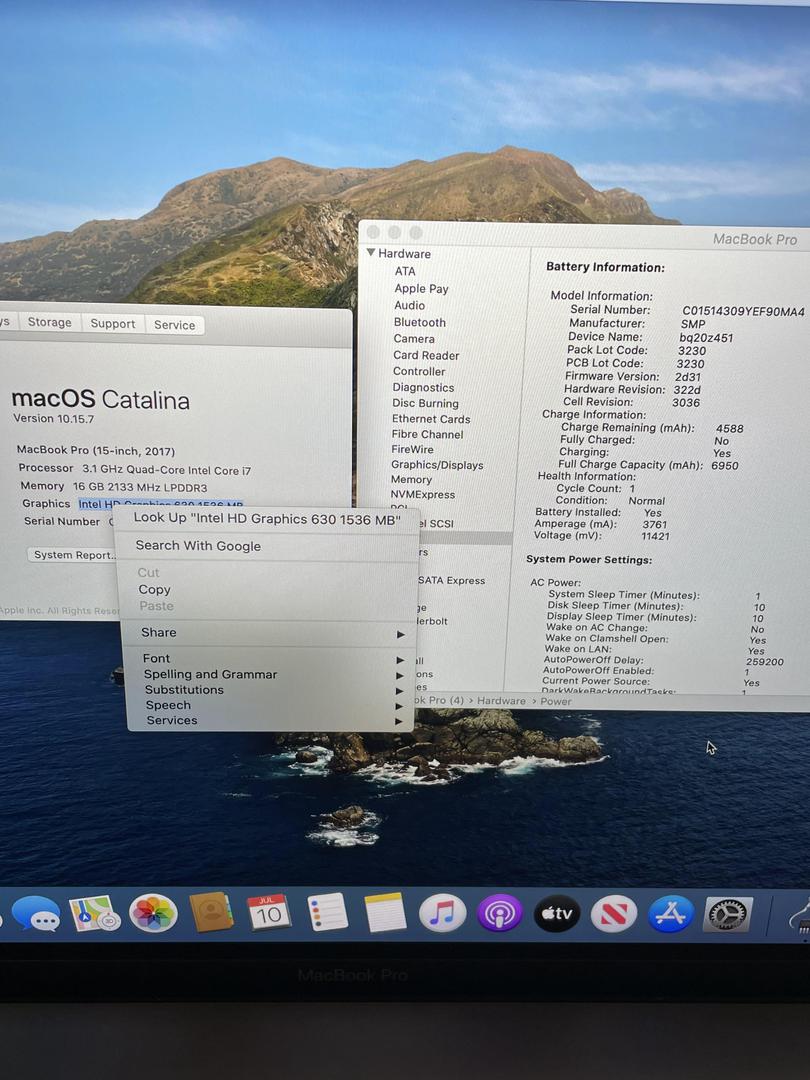Select Graphics/Displays in the sidebar
This screenshot has height=1080, width=810.
437,465
